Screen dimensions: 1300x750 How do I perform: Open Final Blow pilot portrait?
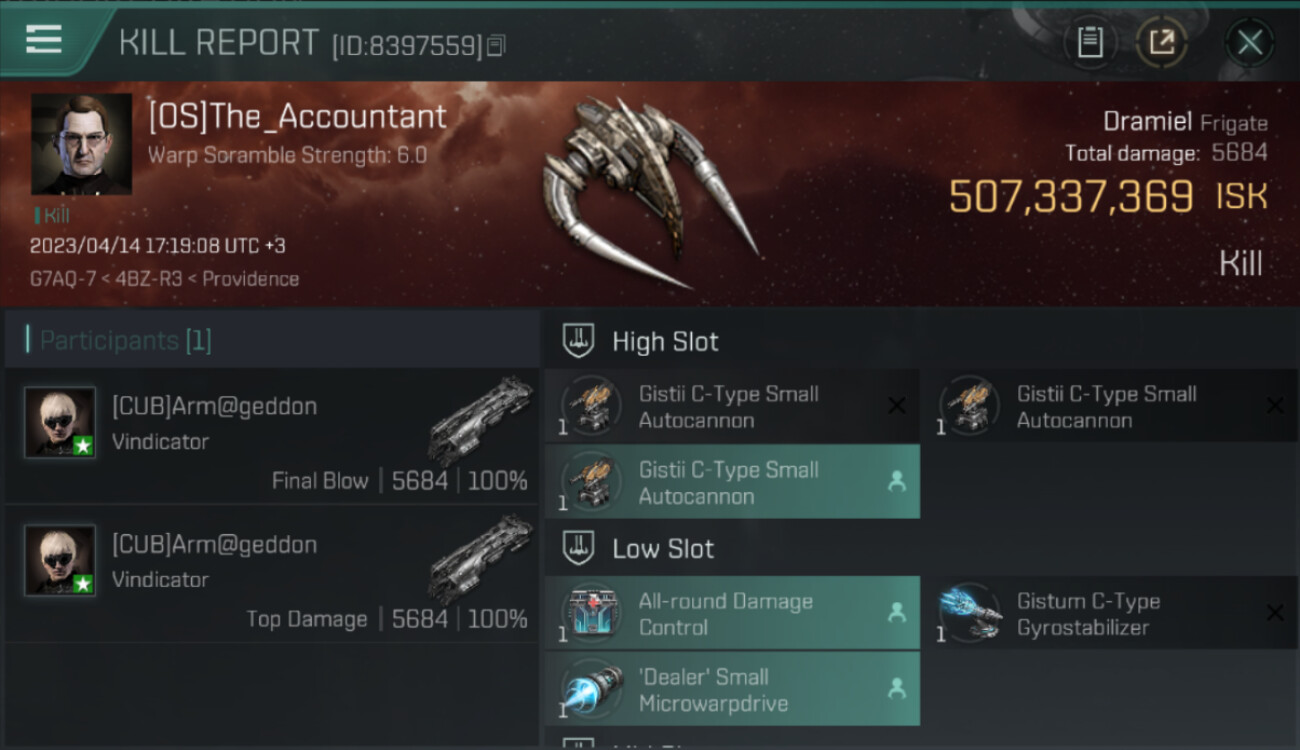tap(60, 422)
